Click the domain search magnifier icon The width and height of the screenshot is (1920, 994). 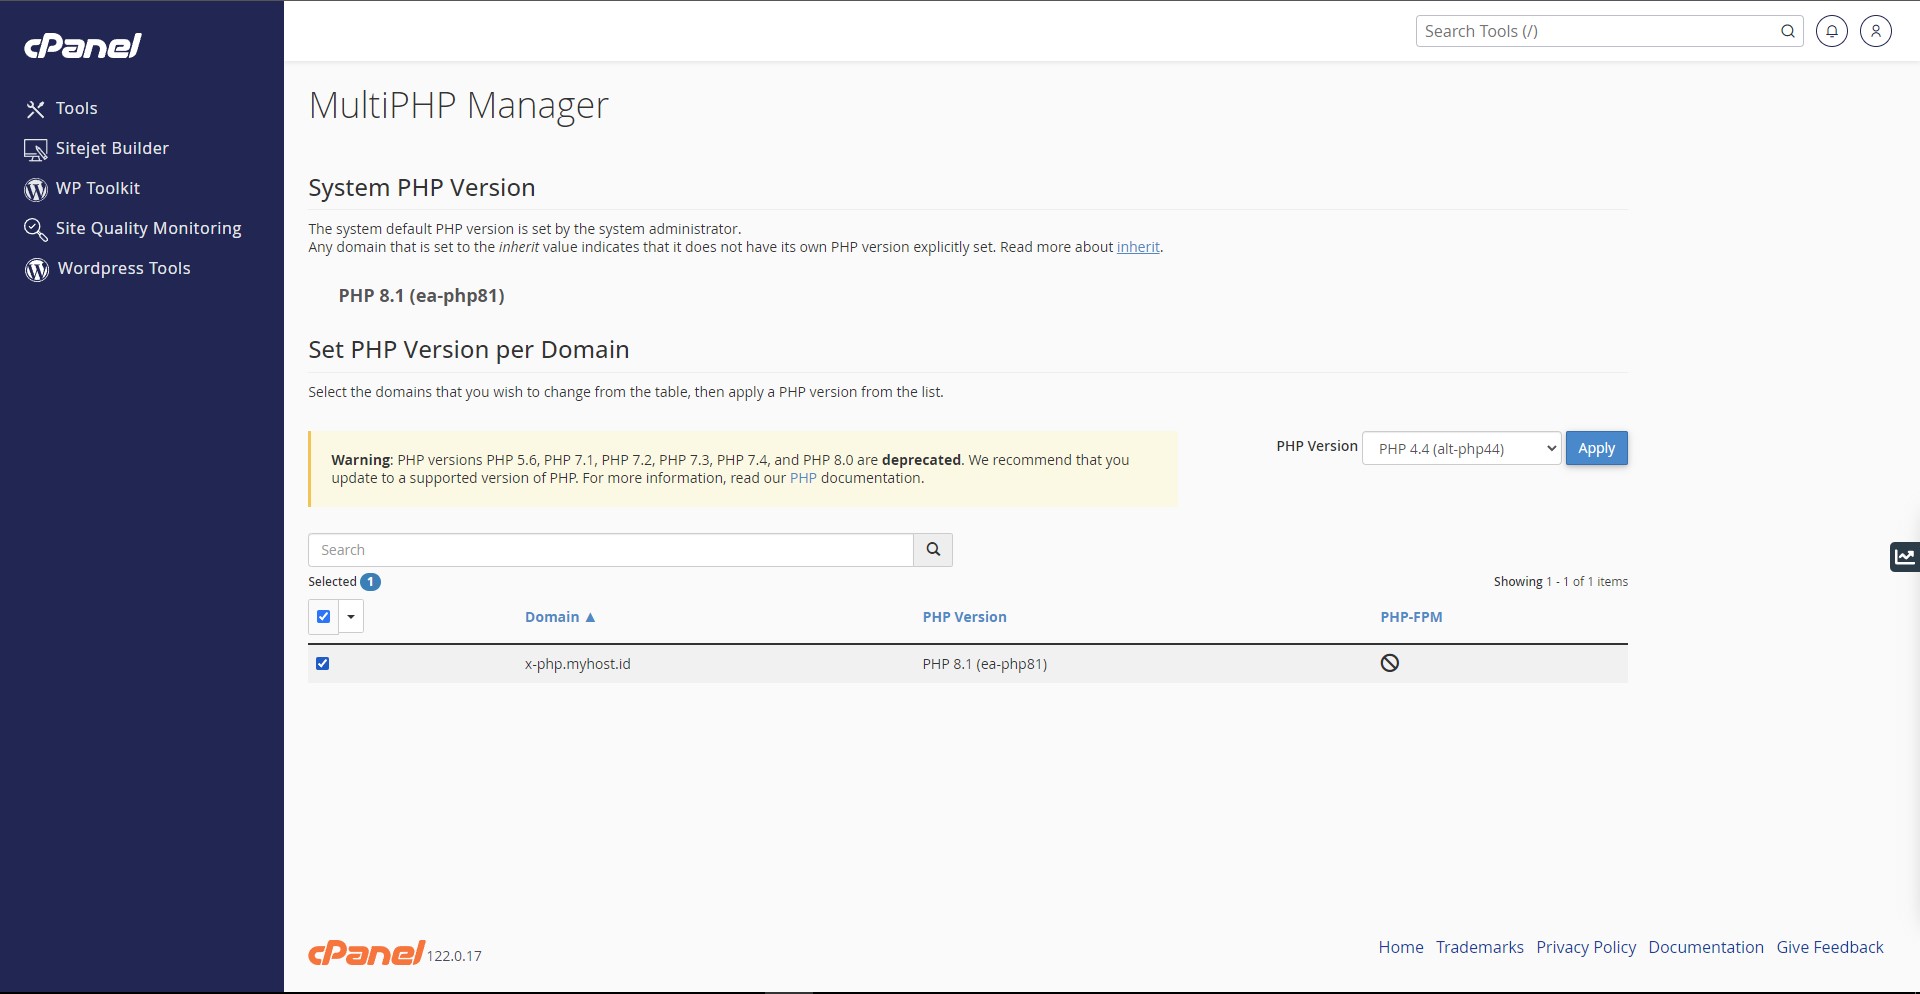932,550
